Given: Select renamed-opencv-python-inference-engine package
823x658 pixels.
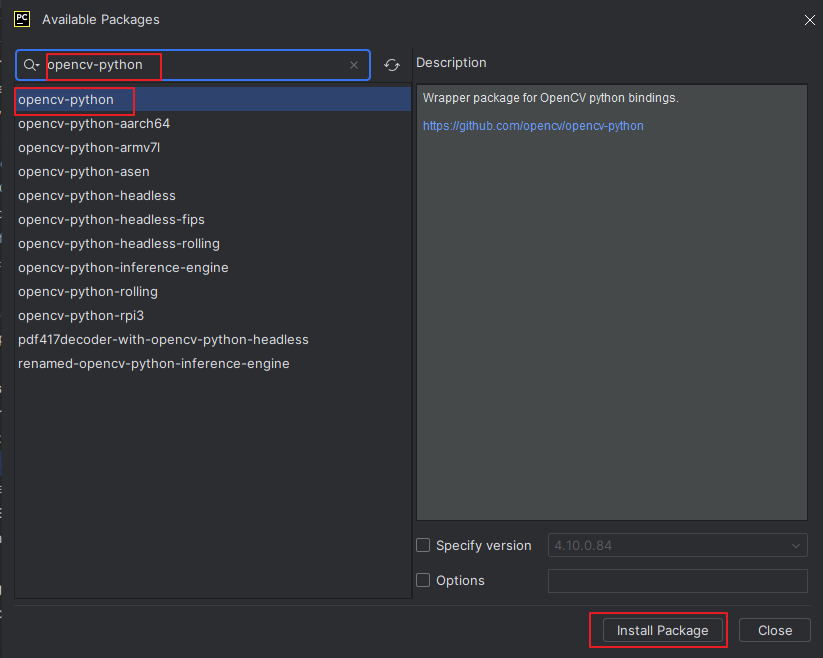Looking at the screenshot, I should pyautogui.click(x=213, y=364).
